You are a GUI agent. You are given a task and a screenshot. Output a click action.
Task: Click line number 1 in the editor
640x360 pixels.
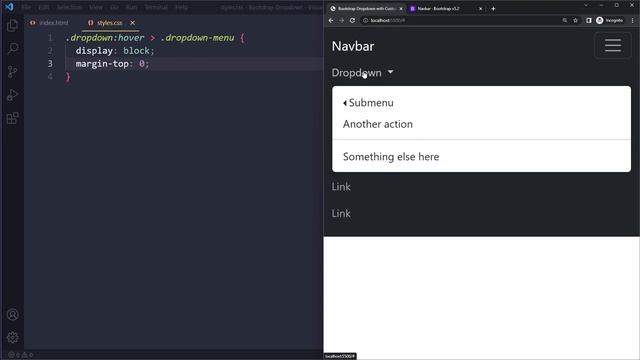coord(50,38)
